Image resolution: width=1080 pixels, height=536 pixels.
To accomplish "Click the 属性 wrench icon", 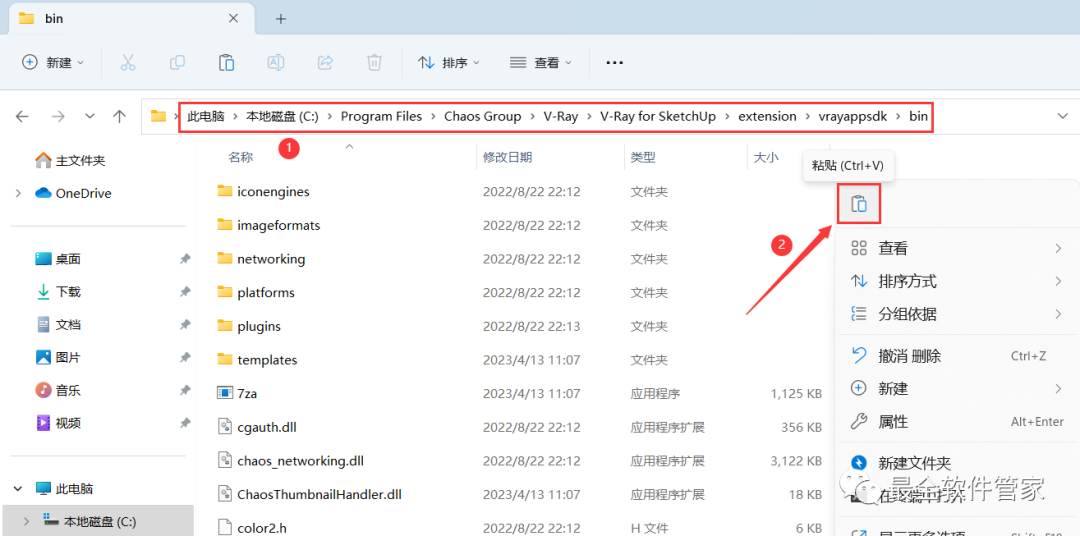I will click(x=858, y=421).
